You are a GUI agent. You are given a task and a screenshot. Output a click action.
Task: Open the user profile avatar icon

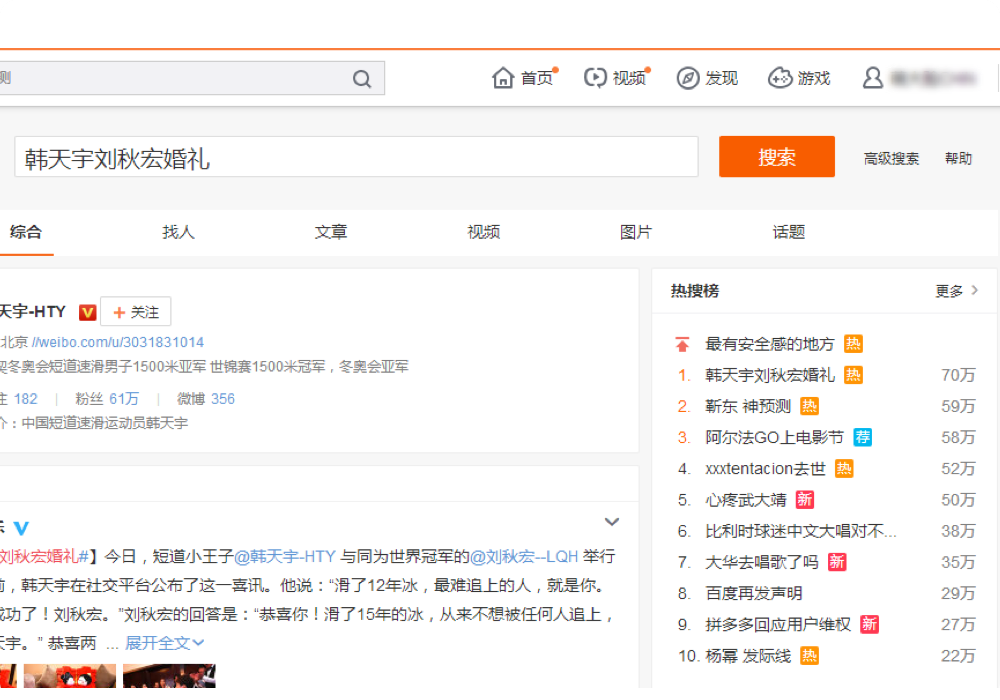873,78
